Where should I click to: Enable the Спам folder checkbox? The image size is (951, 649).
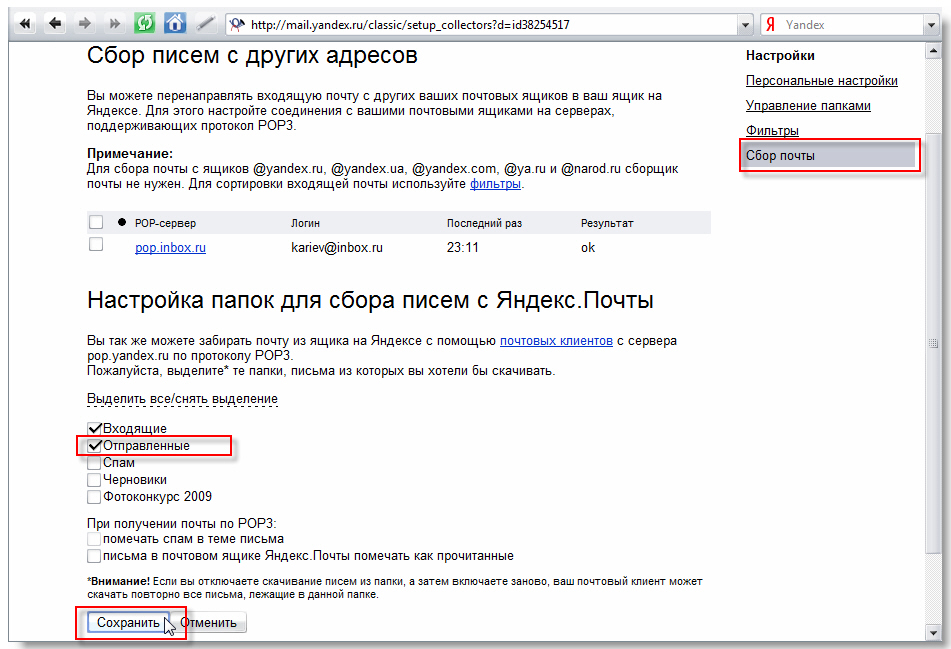[94, 463]
